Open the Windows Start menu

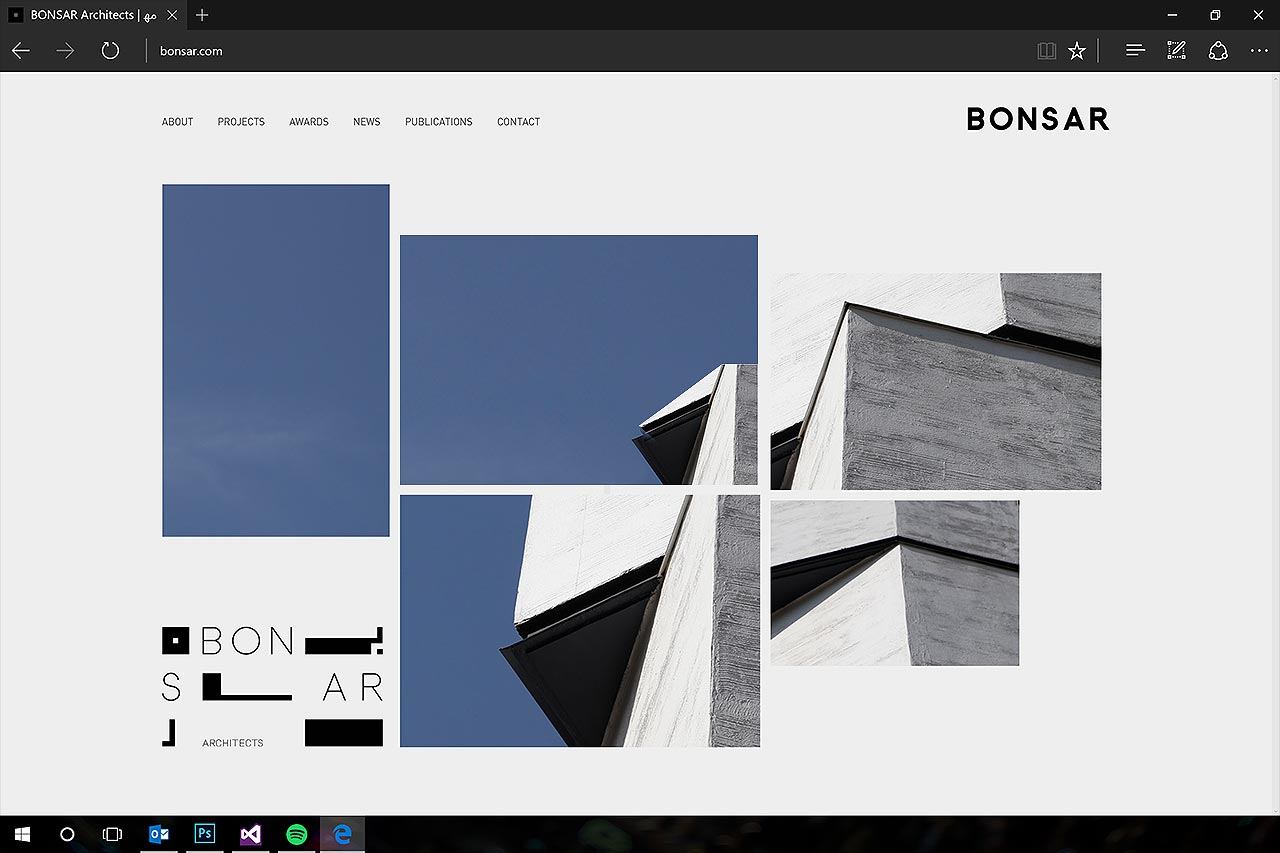22,834
